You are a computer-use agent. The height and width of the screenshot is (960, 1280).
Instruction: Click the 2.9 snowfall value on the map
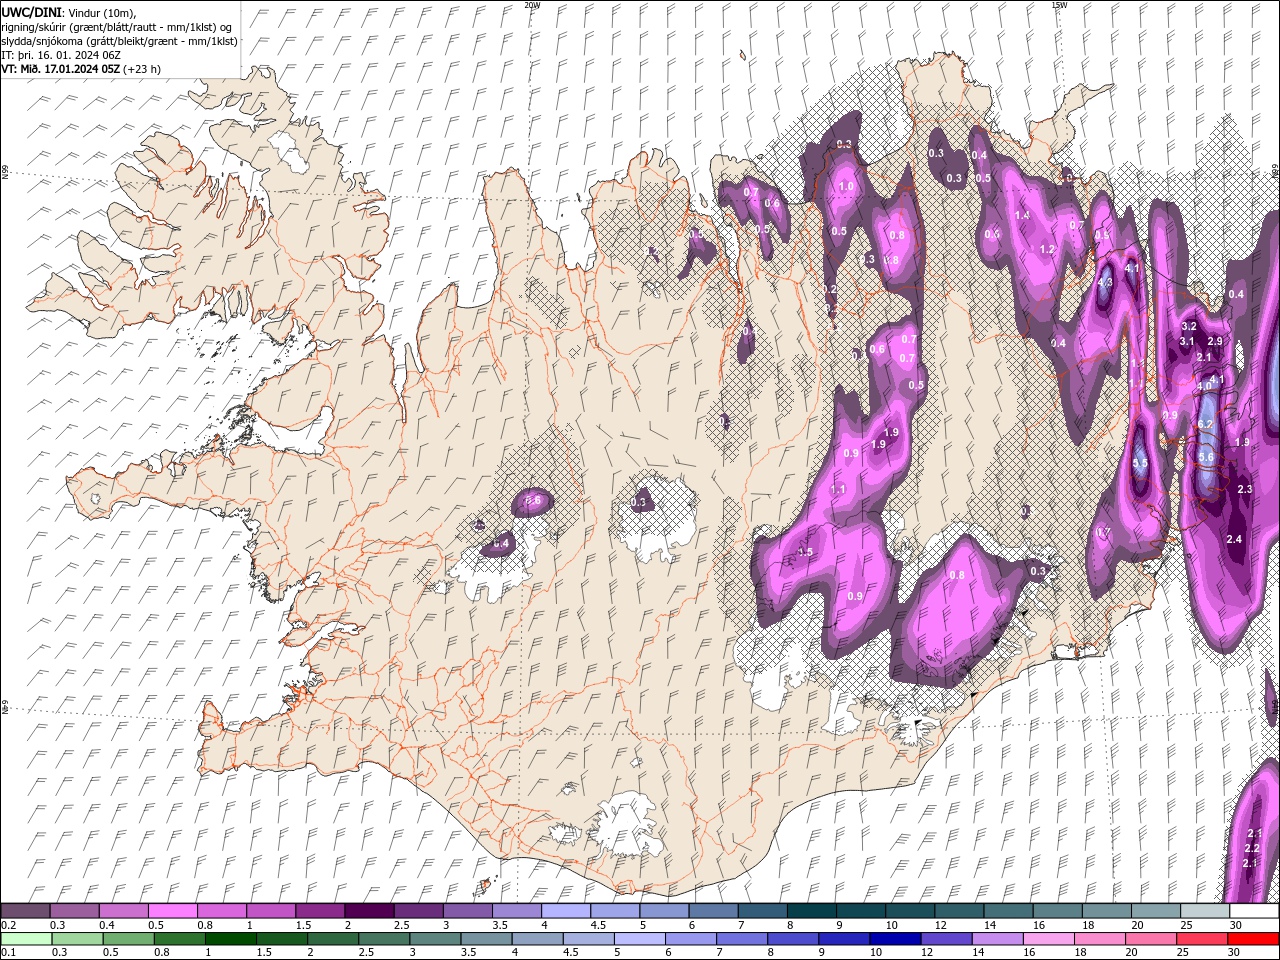(x=1215, y=342)
